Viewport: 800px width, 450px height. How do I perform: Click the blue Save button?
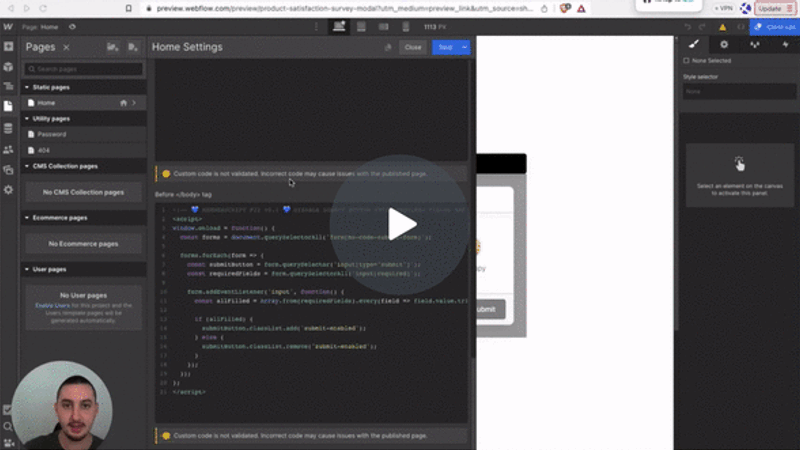445,47
